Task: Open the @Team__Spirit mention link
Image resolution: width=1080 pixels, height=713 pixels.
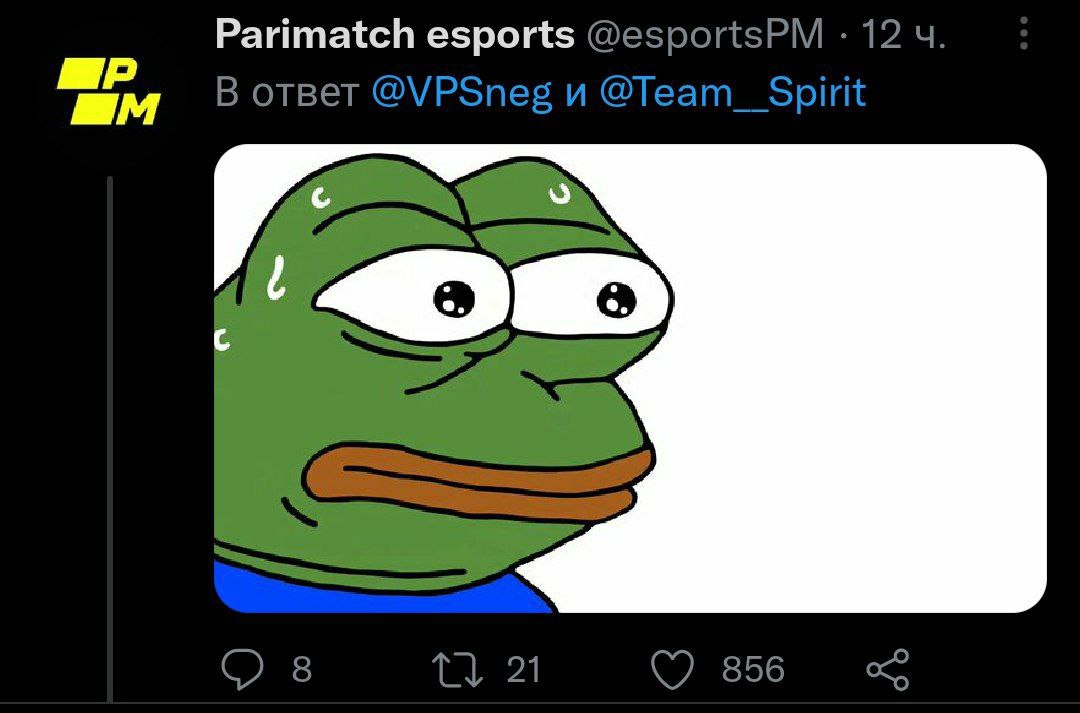Action: click(732, 92)
